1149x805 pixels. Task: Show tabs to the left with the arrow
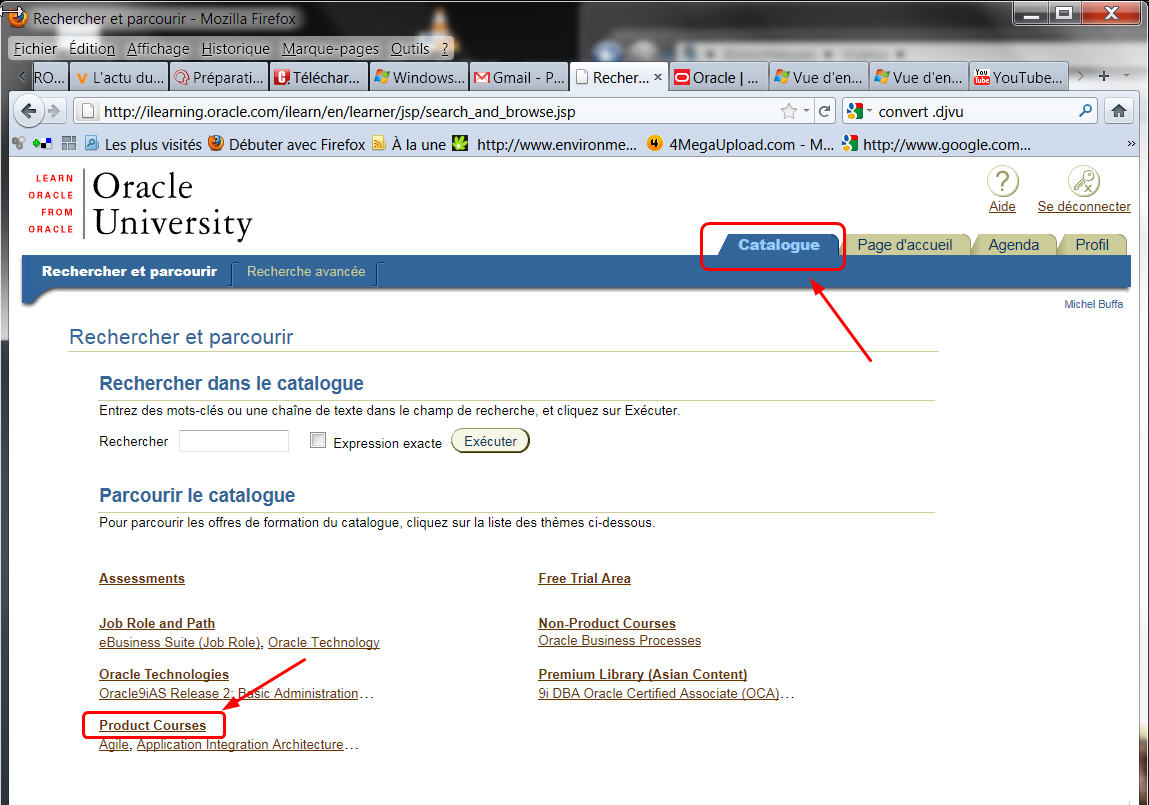pos(21,76)
